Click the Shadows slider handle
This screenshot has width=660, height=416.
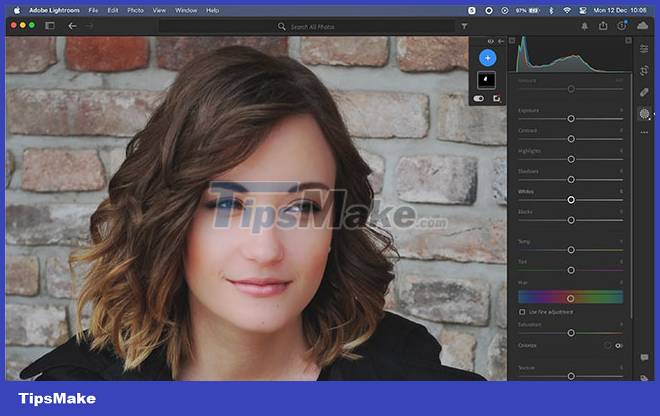click(571, 180)
